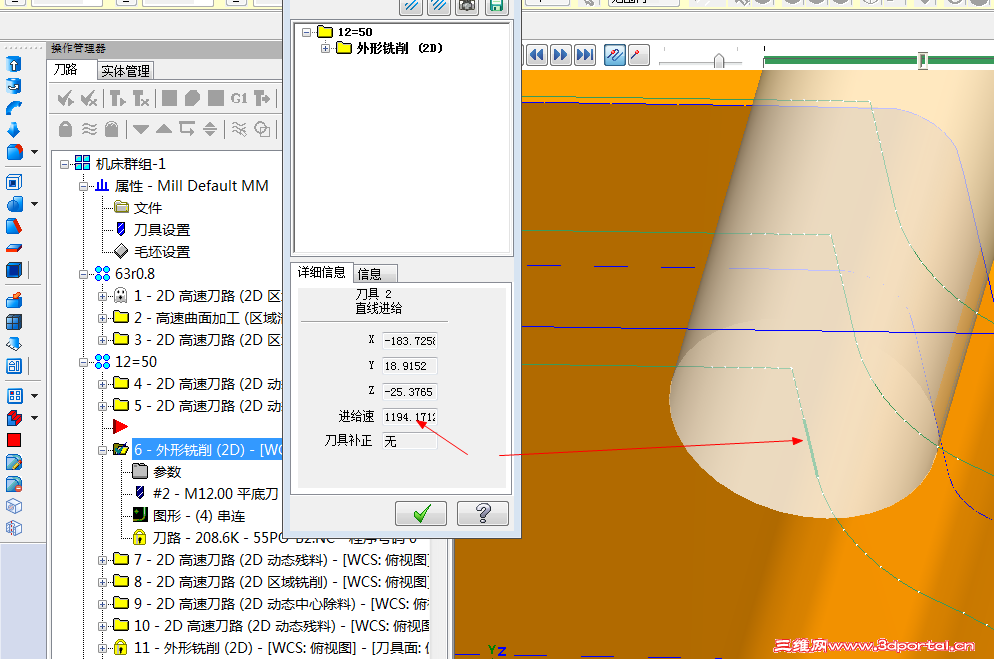Select all operations toolbar icon
Screen dimensions: 994x659
tap(65, 98)
